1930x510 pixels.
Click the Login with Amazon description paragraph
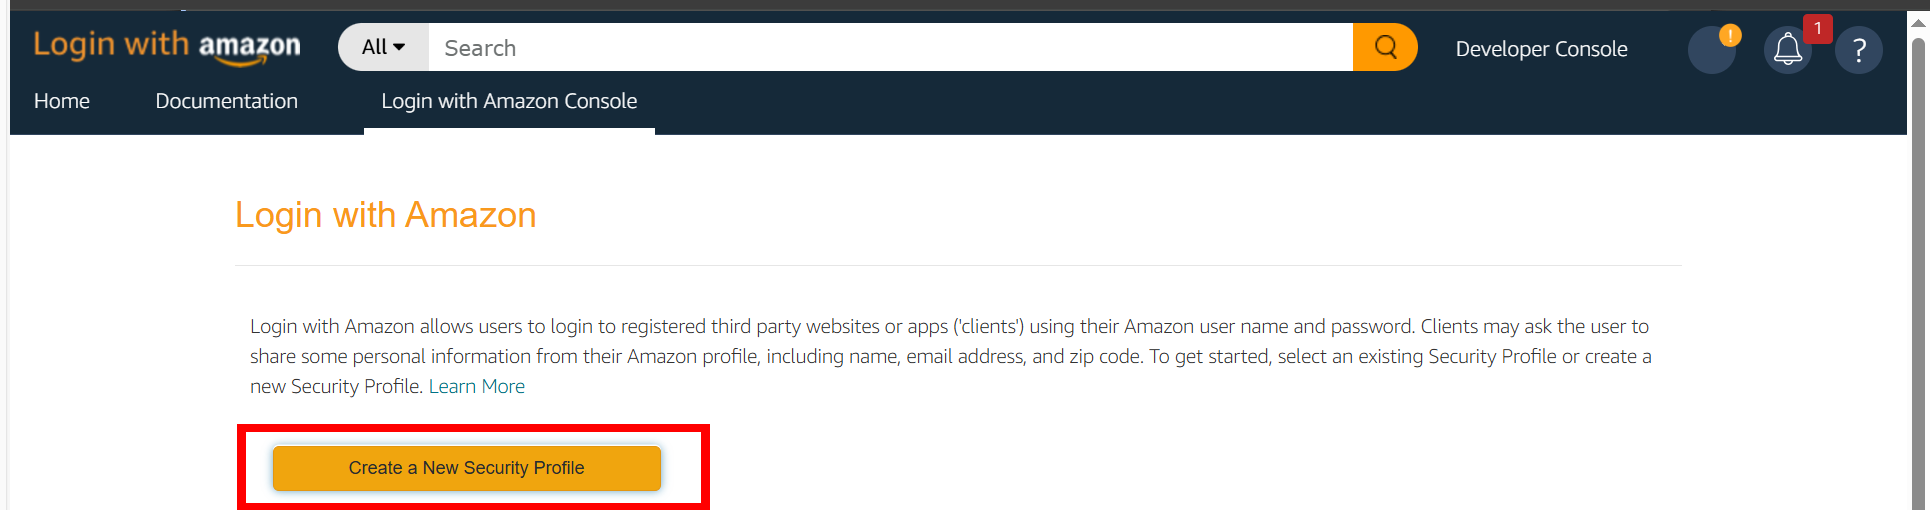point(950,356)
